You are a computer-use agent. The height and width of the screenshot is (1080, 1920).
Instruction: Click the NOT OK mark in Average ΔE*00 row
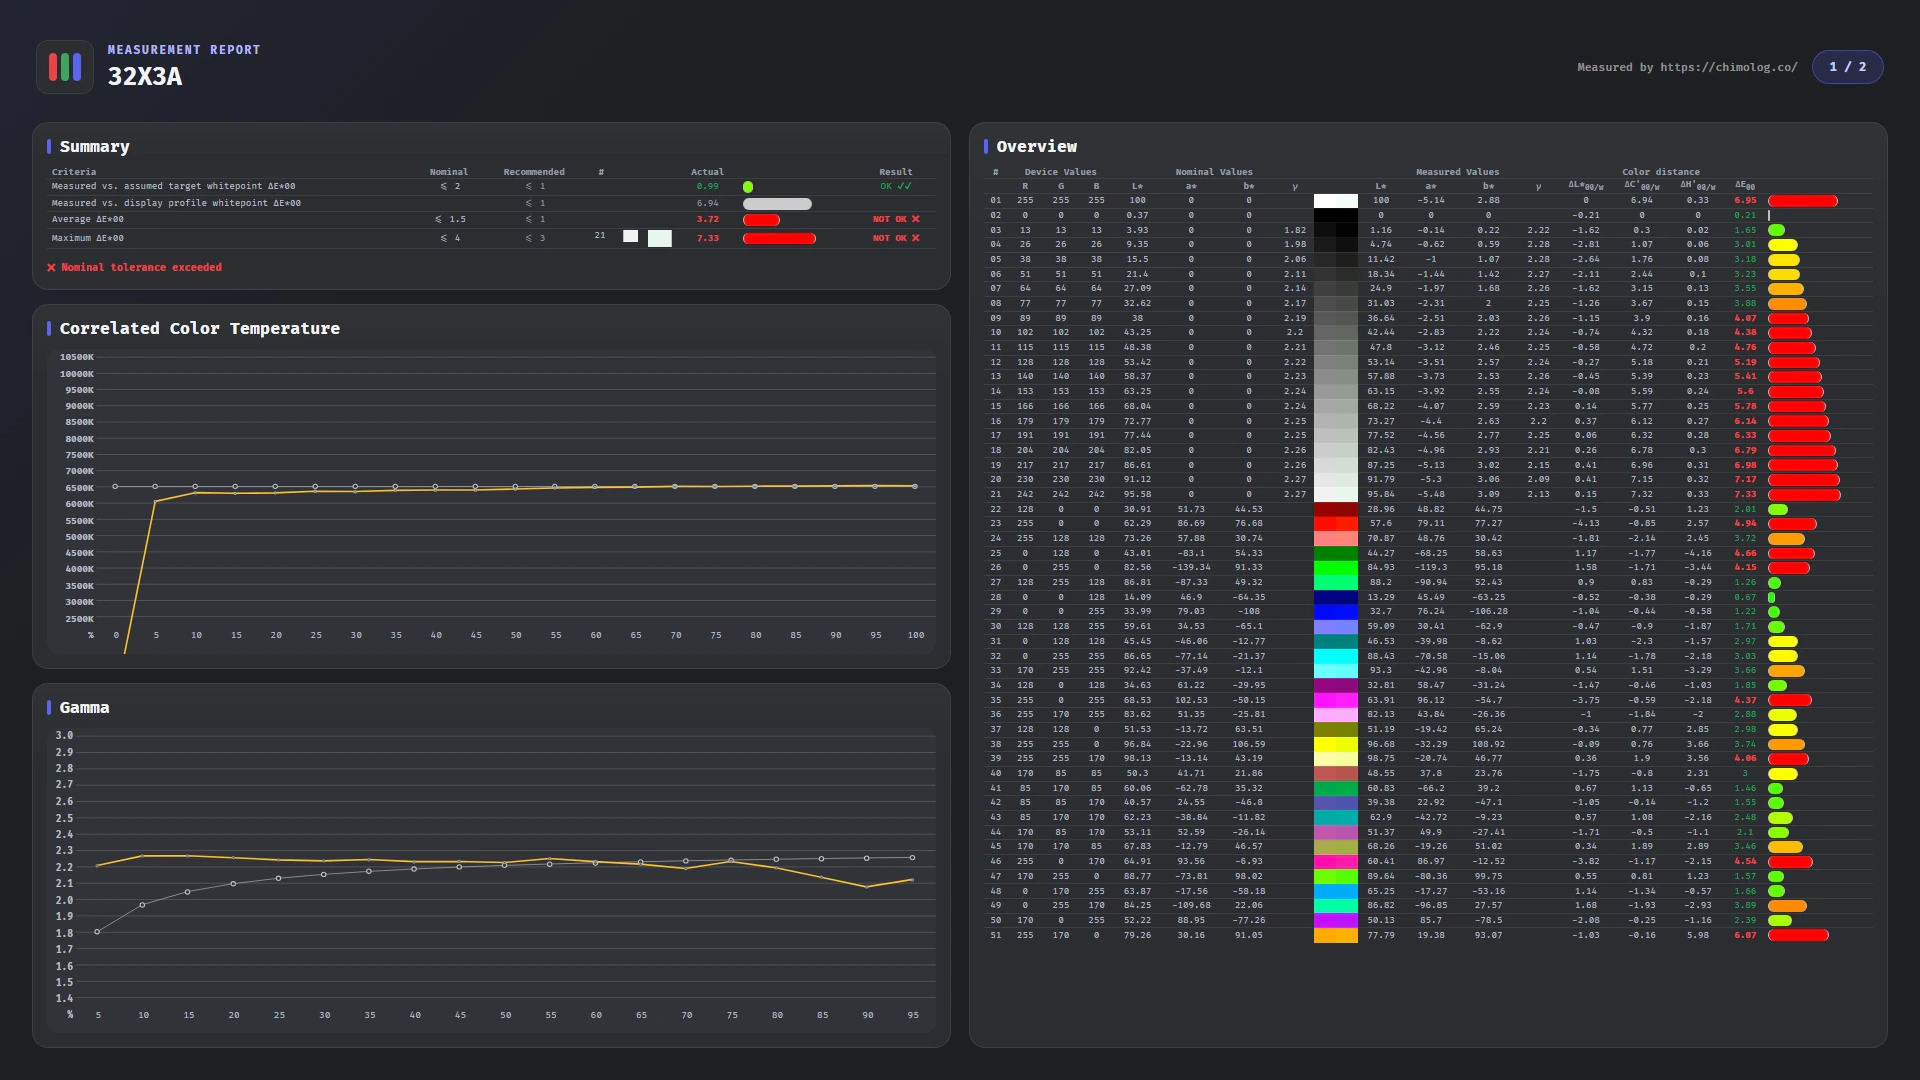[896, 219]
